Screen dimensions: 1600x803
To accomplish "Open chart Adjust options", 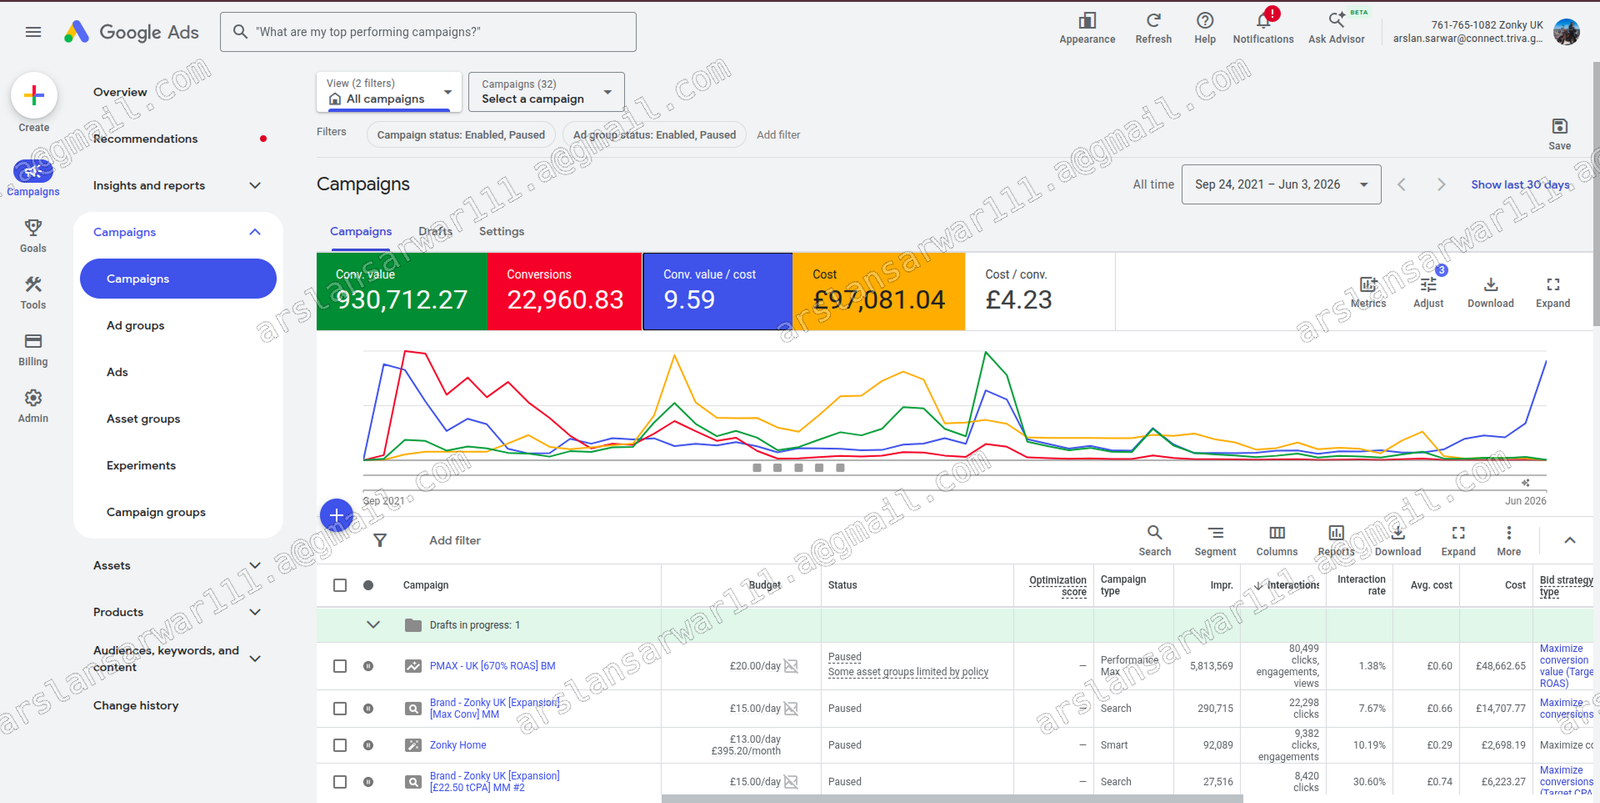I will pyautogui.click(x=1428, y=292).
